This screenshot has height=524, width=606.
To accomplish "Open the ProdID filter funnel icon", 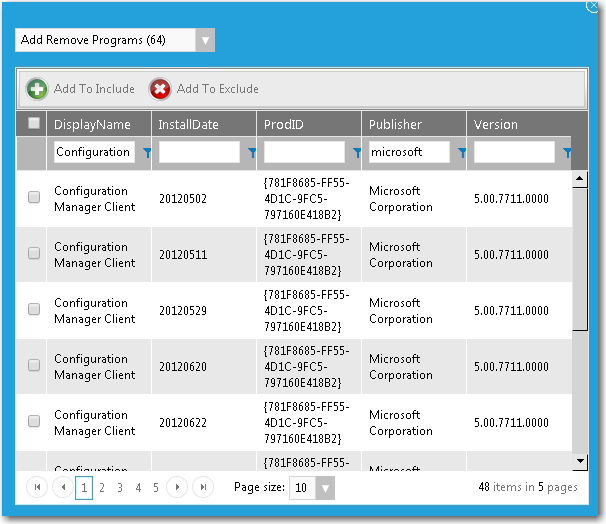I will (x=357, y=153).
